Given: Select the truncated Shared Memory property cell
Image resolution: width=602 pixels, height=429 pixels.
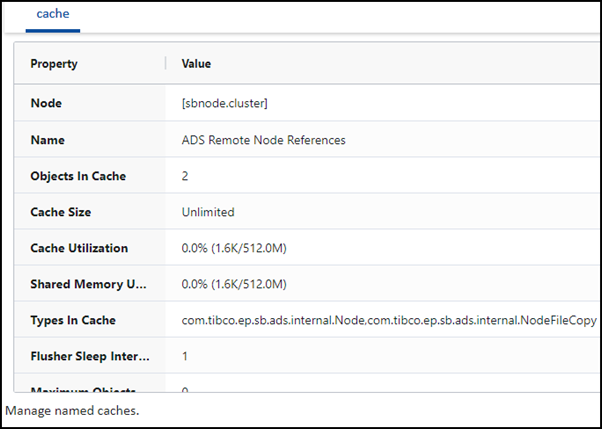Looking at the screenshot, I should (x=90, y=284).
